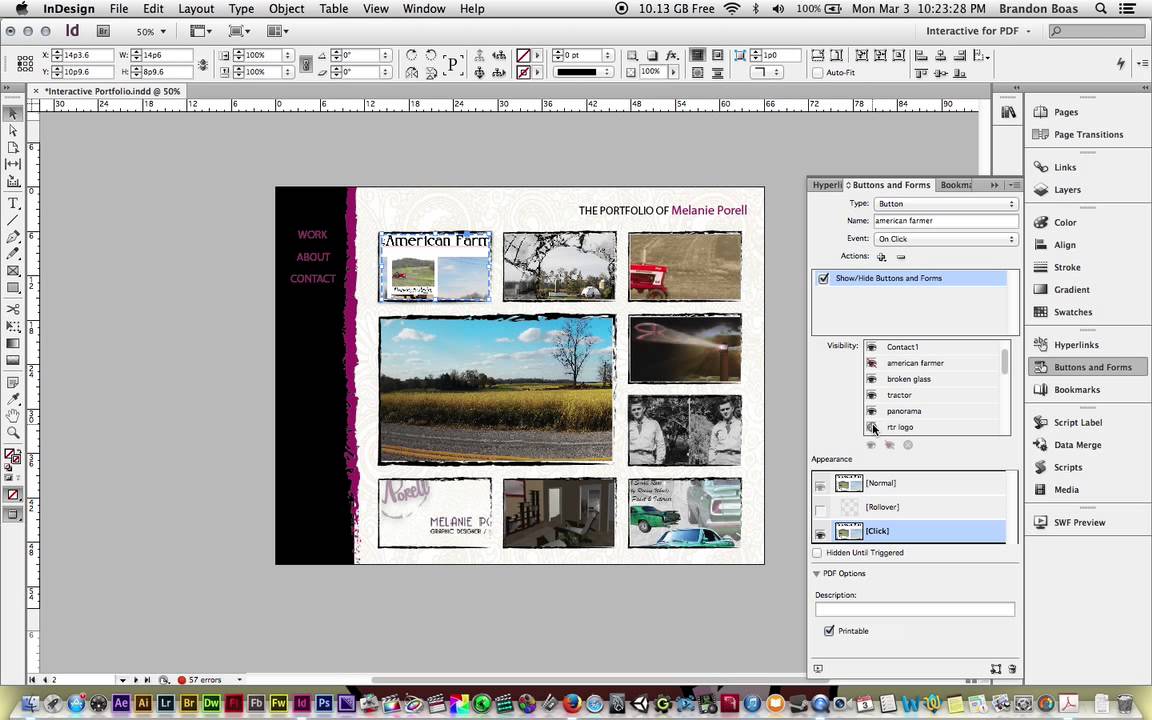
Task: Open the 50% zoom level dropdown
Action: [x=151, y=32]
